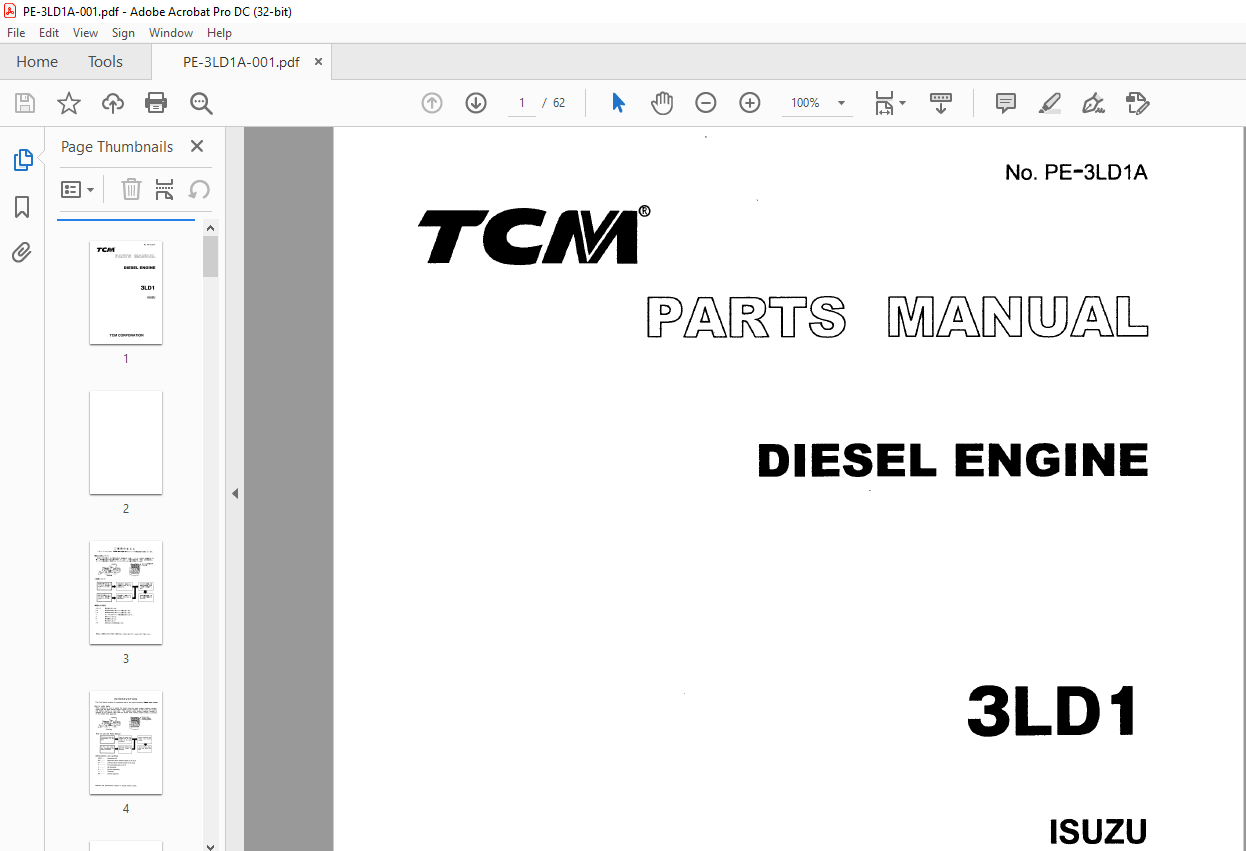The image size is (1246, 851).
Task: Open the Find text magnifier icon
Action: (201, 103)
